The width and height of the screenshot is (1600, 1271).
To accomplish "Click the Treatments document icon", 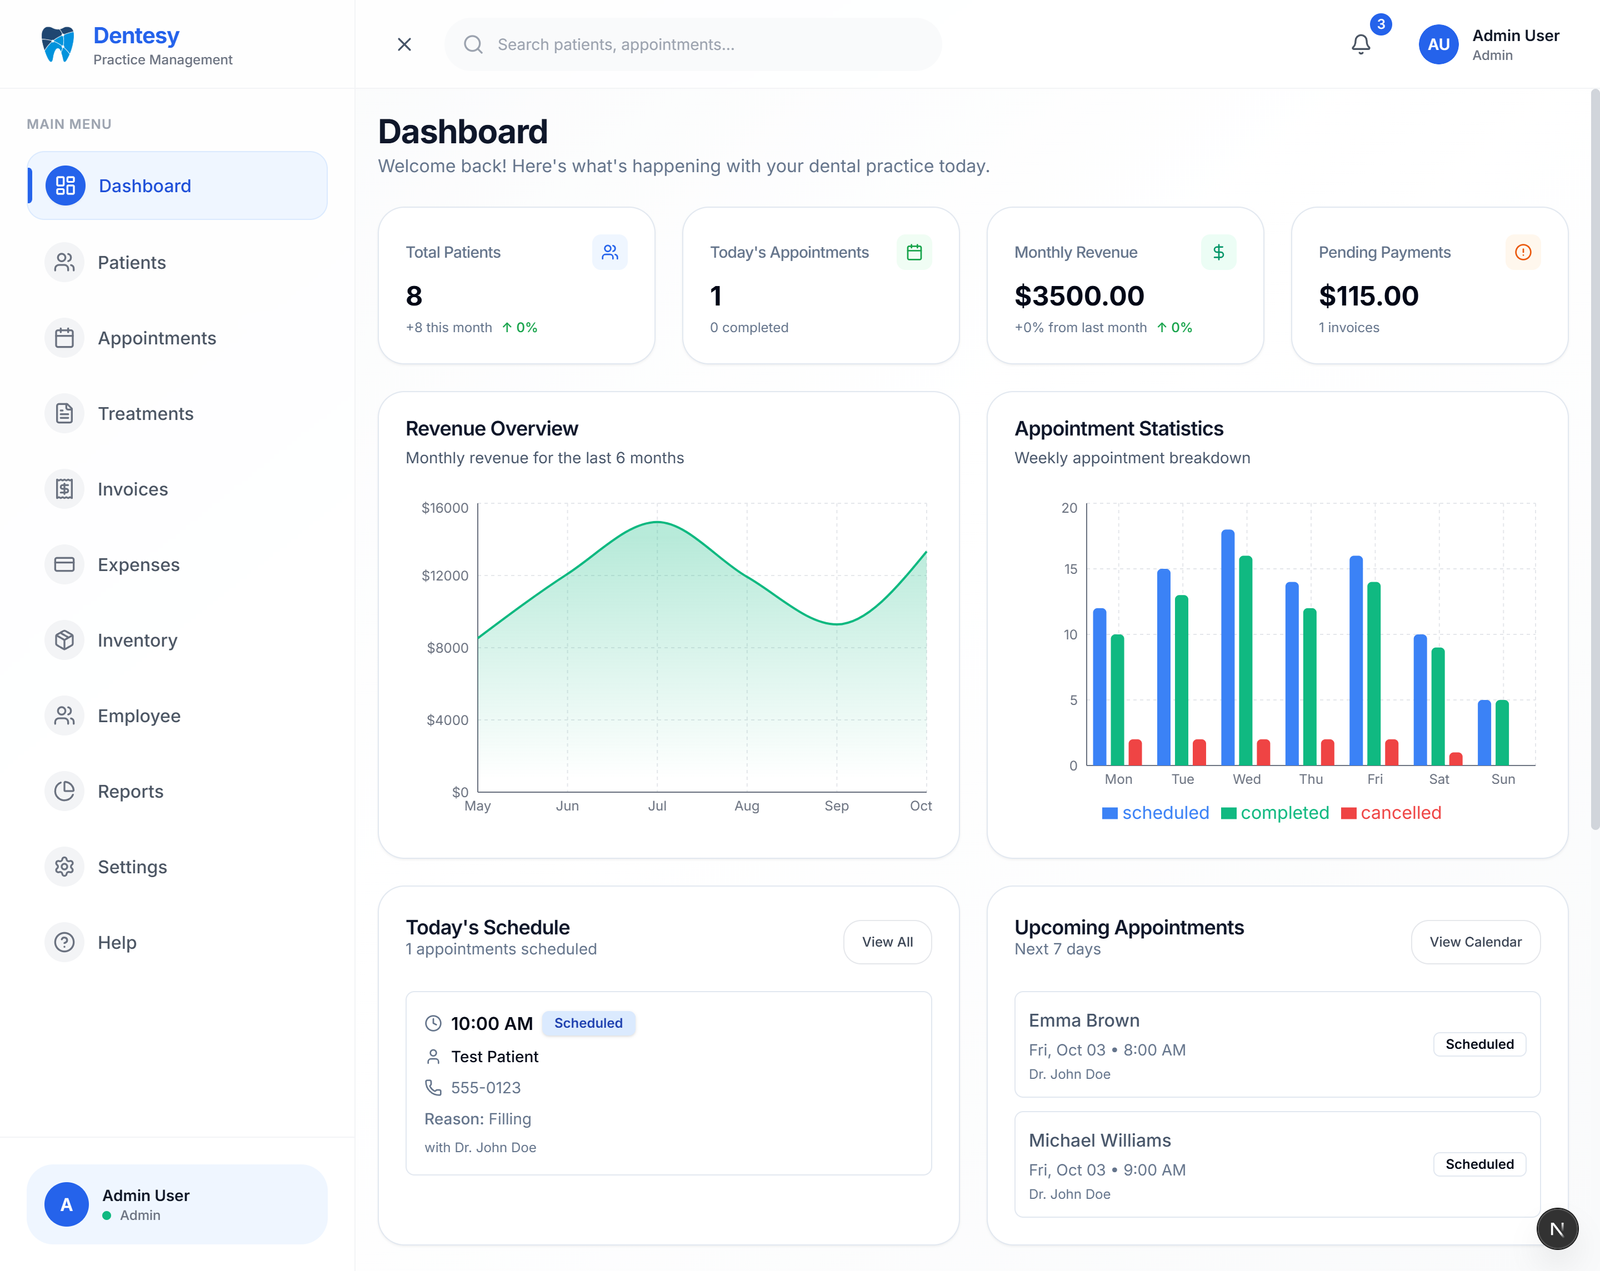I will [x=64, y=413].
